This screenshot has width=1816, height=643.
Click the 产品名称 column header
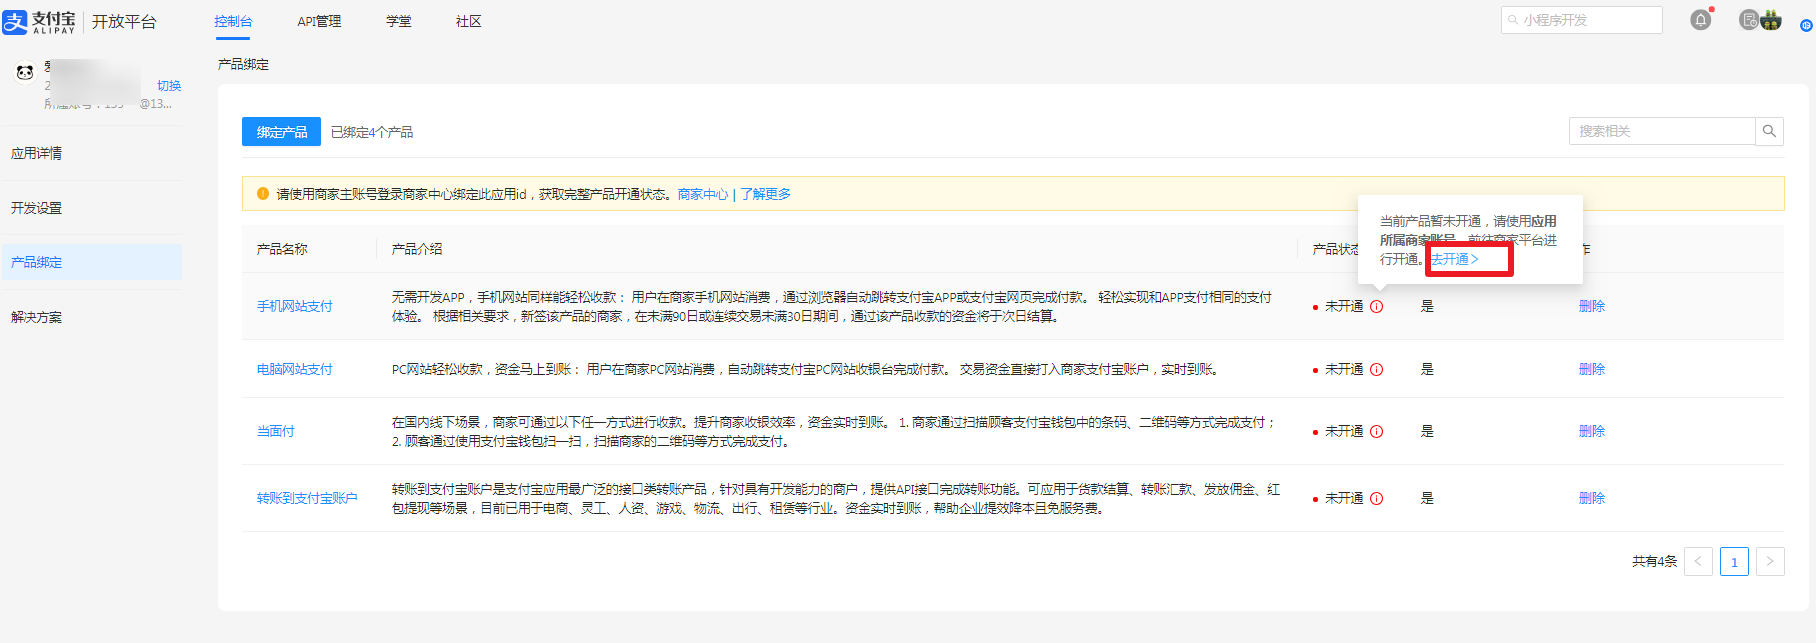pos(282,249)
